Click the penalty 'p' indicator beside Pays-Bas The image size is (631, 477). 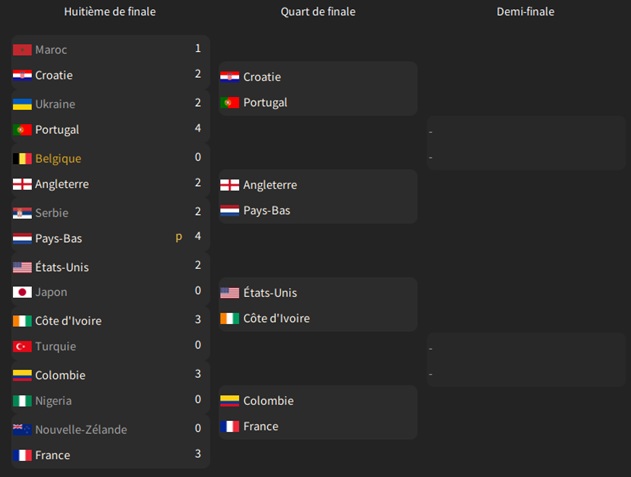tap(179, 237)
